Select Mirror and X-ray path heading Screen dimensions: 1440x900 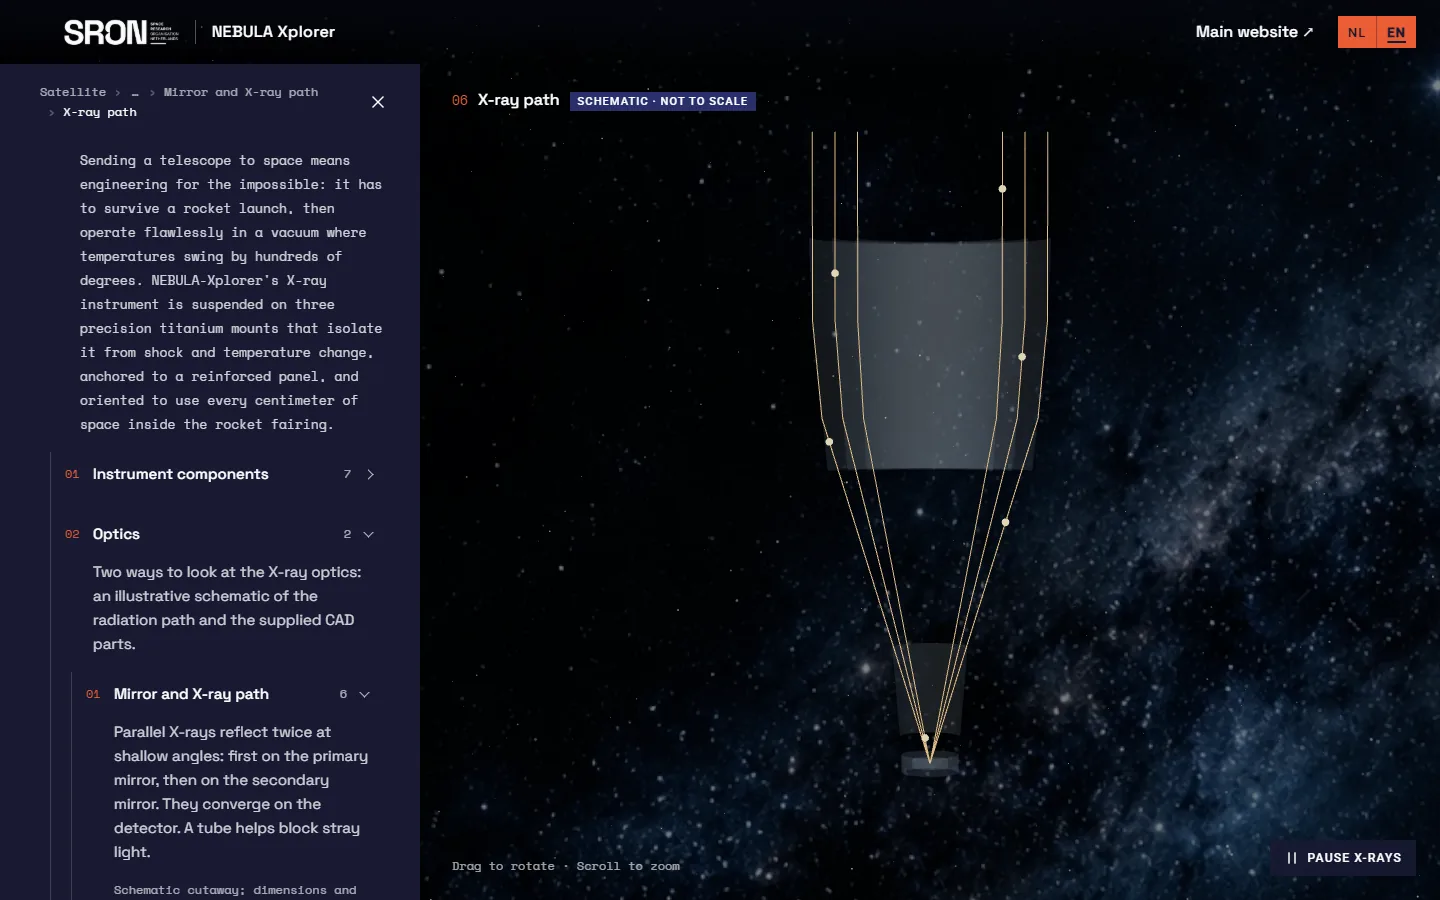click(191, 694)
